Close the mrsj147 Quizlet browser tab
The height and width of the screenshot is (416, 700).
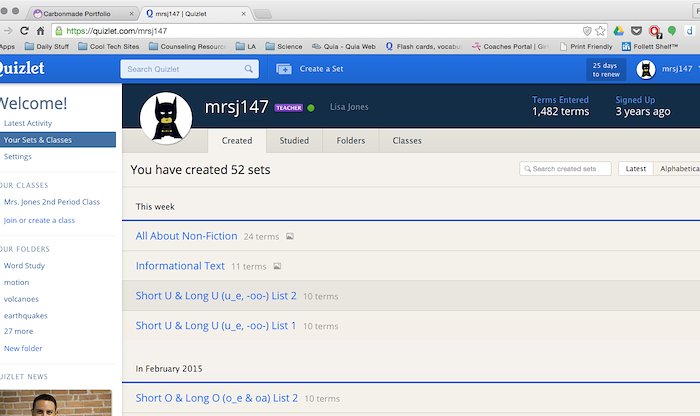pos(243,14)
